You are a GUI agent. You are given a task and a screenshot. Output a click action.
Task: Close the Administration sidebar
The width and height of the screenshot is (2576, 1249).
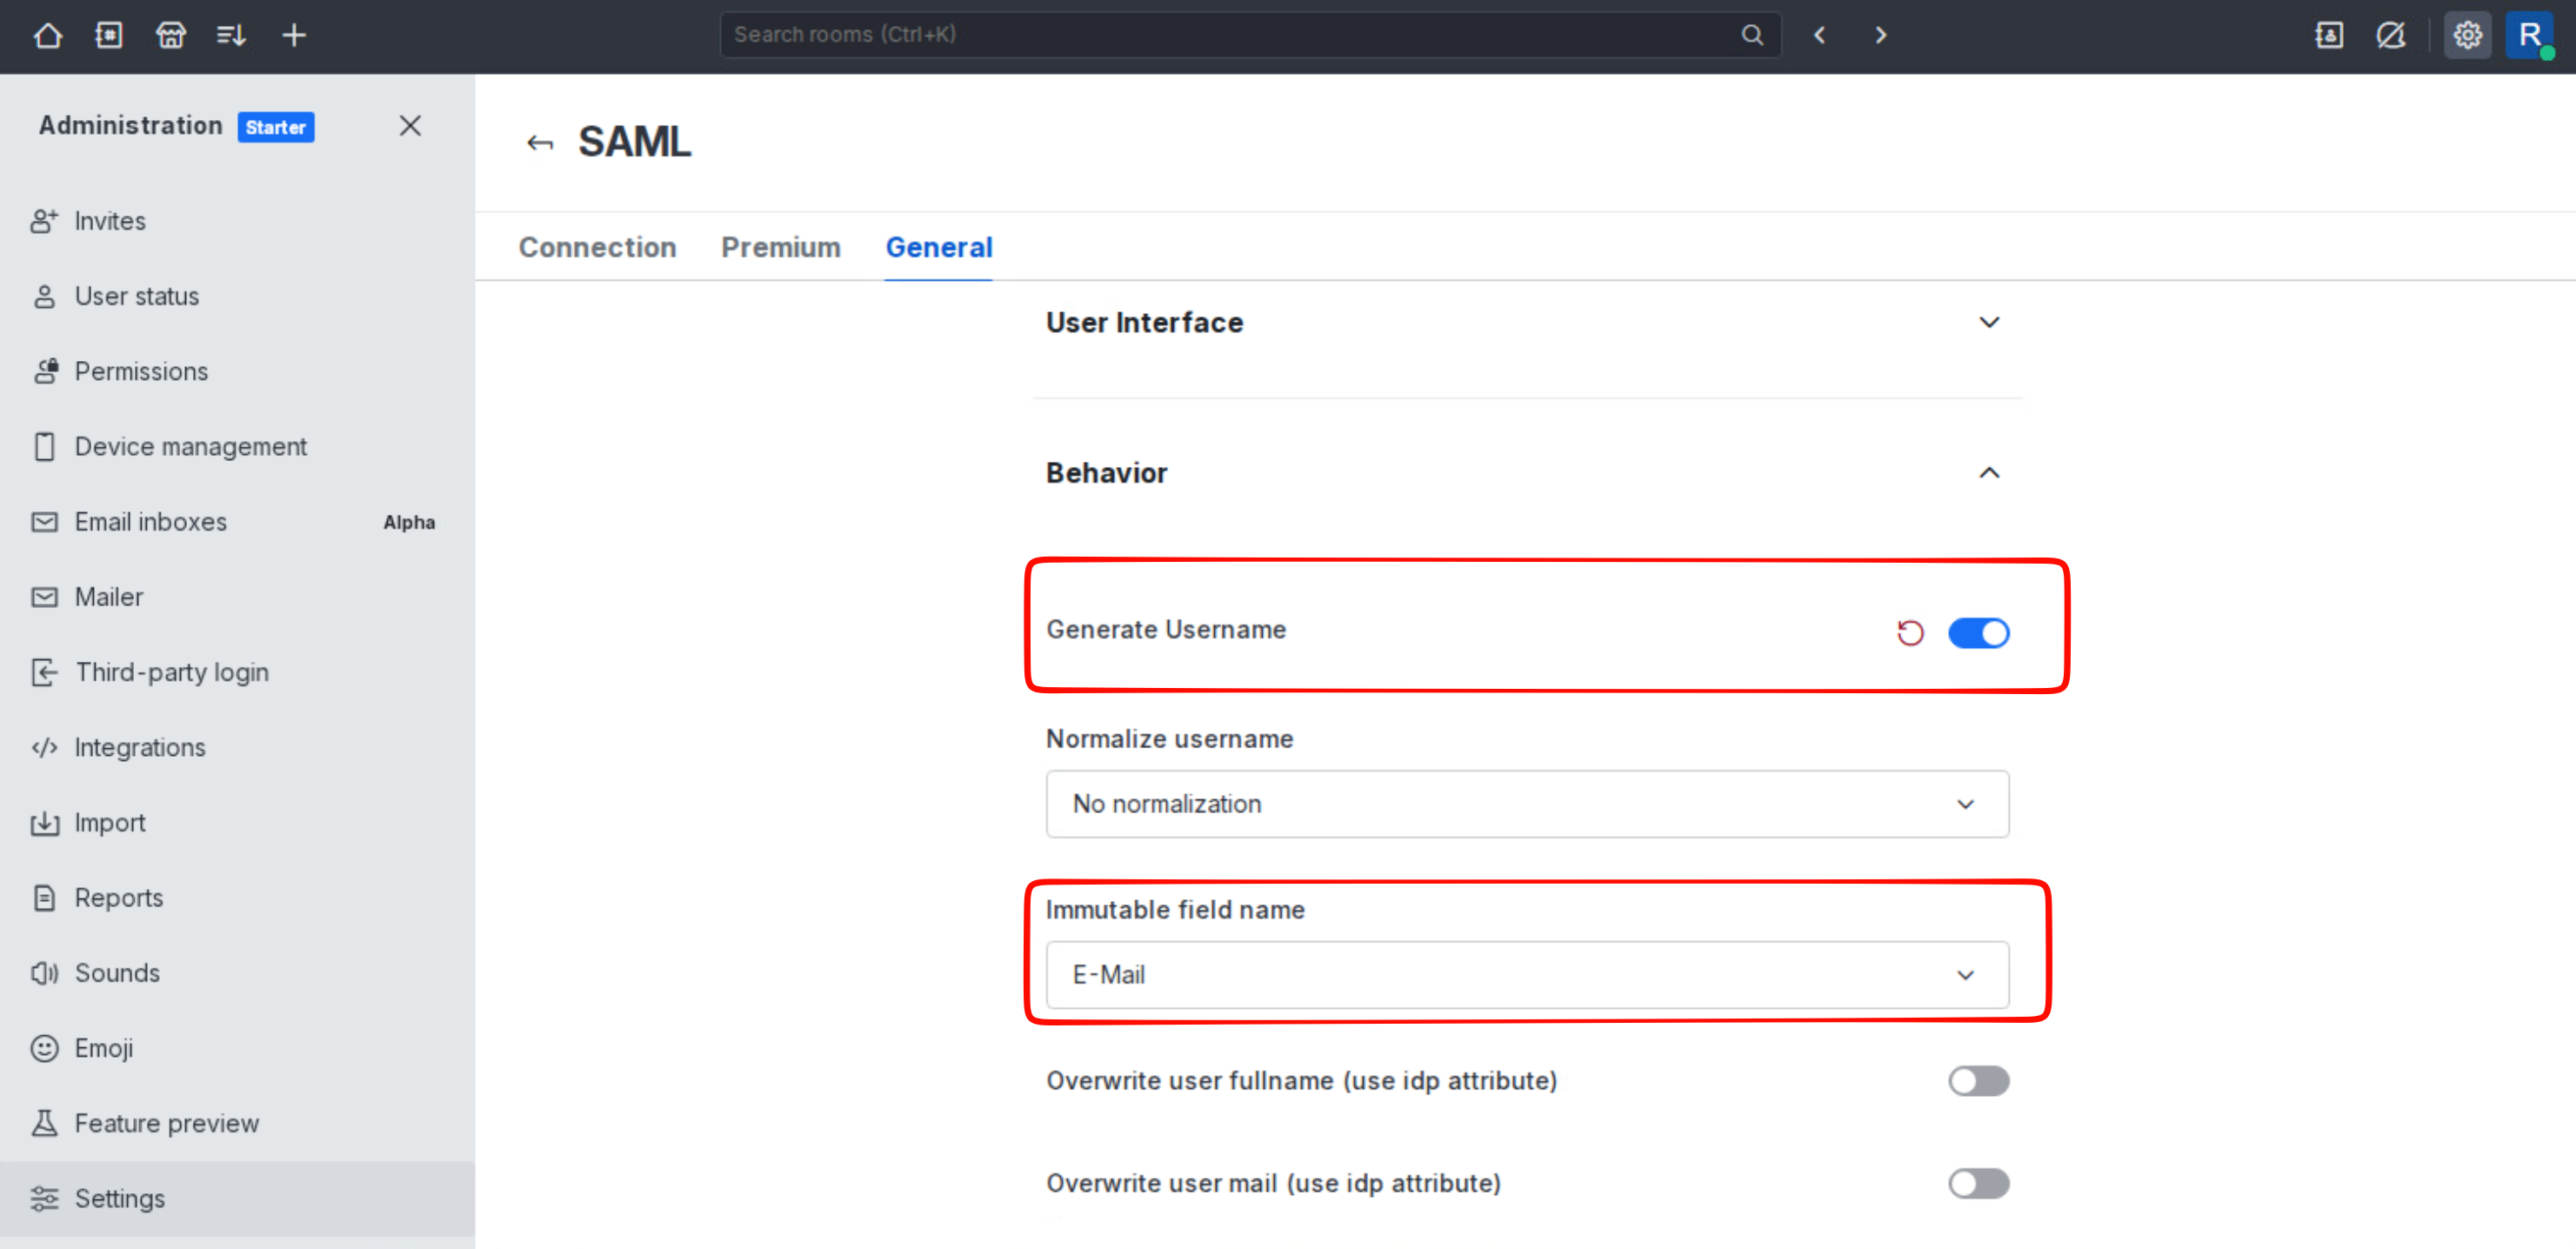pyautogui.click(x=410, y=126)
